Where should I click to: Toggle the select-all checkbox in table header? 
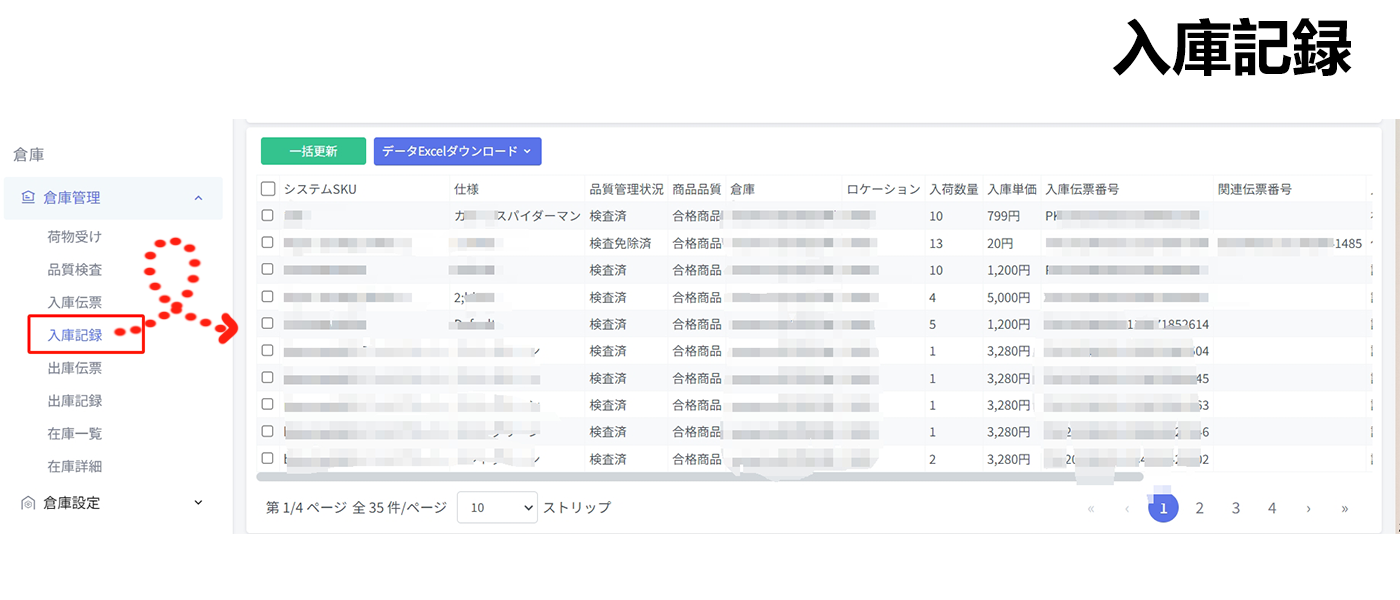tap(268, 189)
